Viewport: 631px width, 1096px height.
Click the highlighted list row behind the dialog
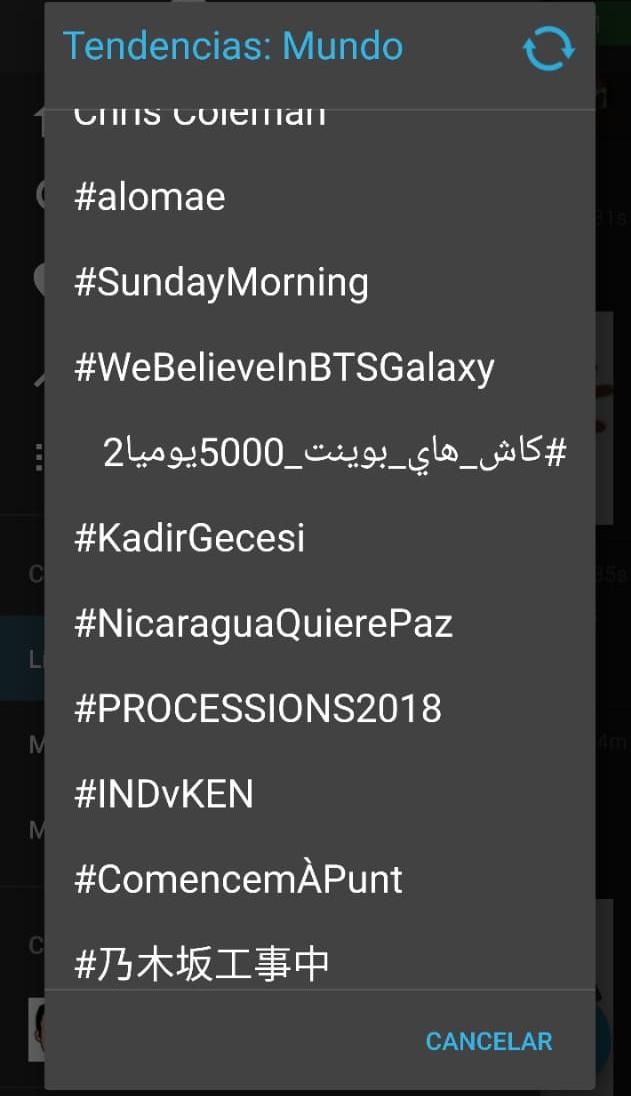point(20,658)
